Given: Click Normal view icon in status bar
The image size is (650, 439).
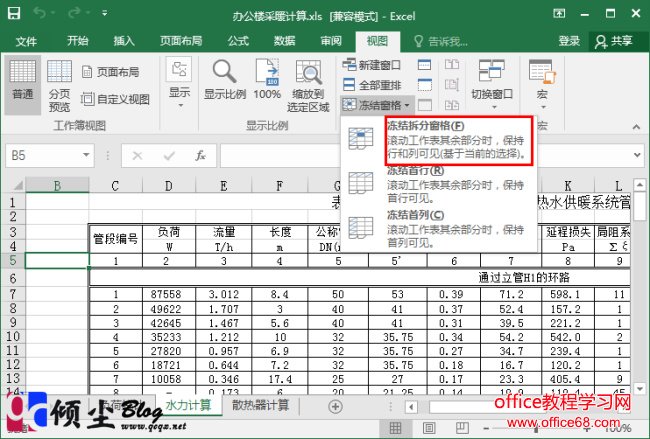Looking at the screenshot, I should [395, 428].
